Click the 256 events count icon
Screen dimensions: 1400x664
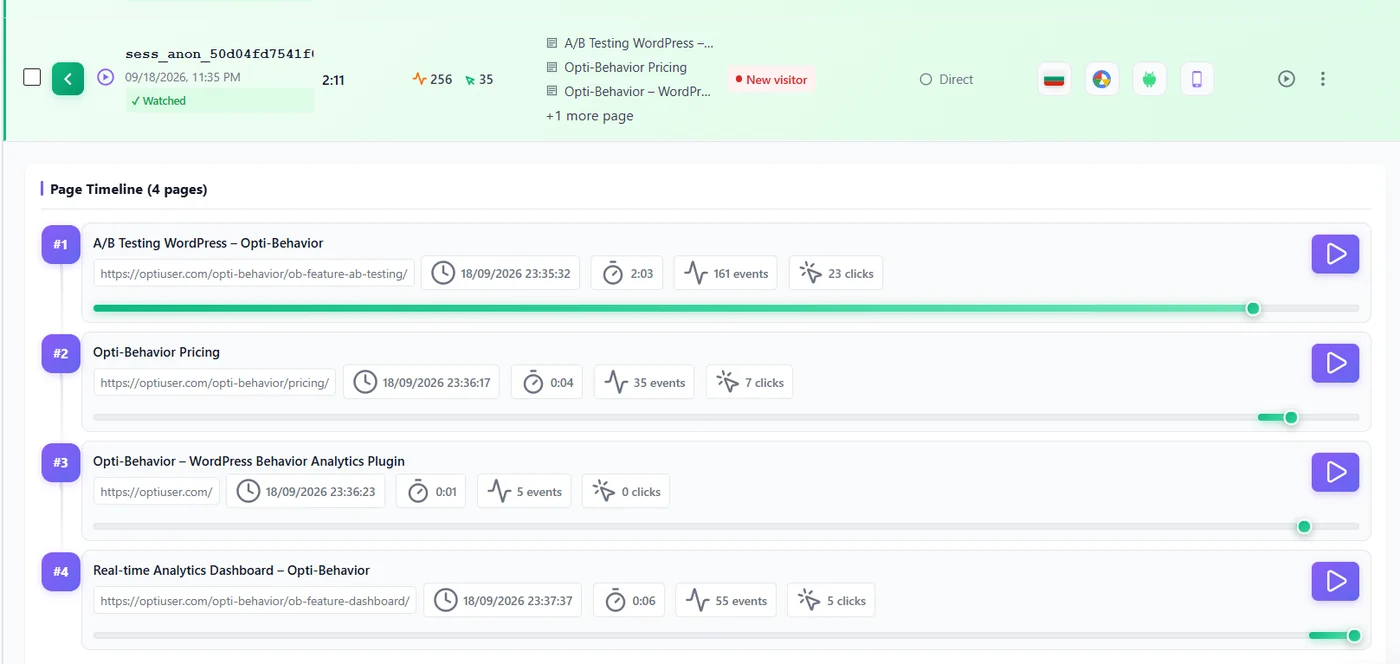[419, 80]
